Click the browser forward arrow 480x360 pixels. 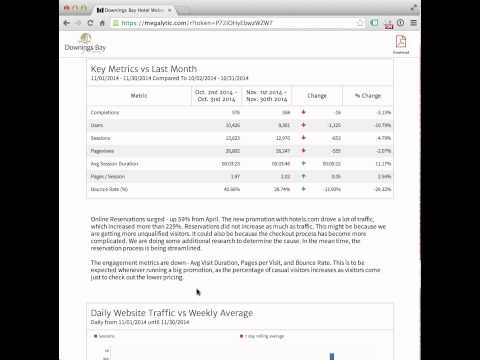(79, 23)
